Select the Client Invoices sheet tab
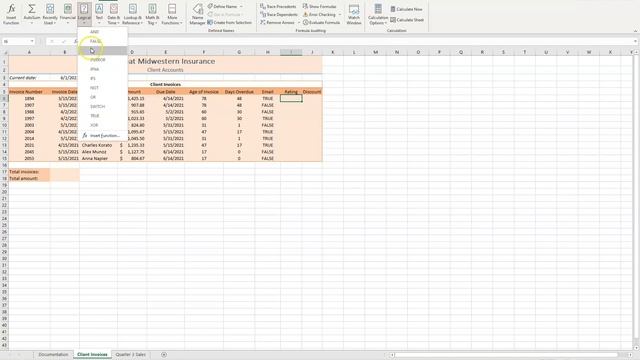The width and height of the screenshot is (640, 360). 92,355
